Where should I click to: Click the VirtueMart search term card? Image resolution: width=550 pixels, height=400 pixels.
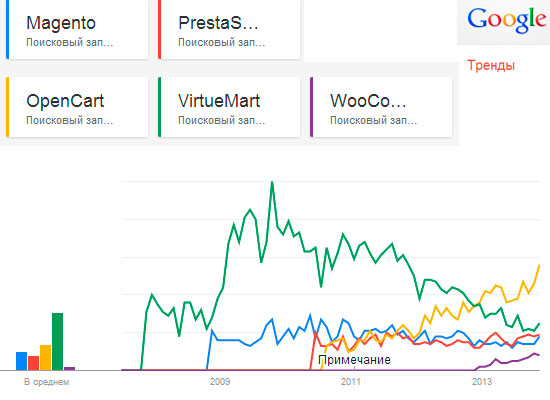click(229, 107)
